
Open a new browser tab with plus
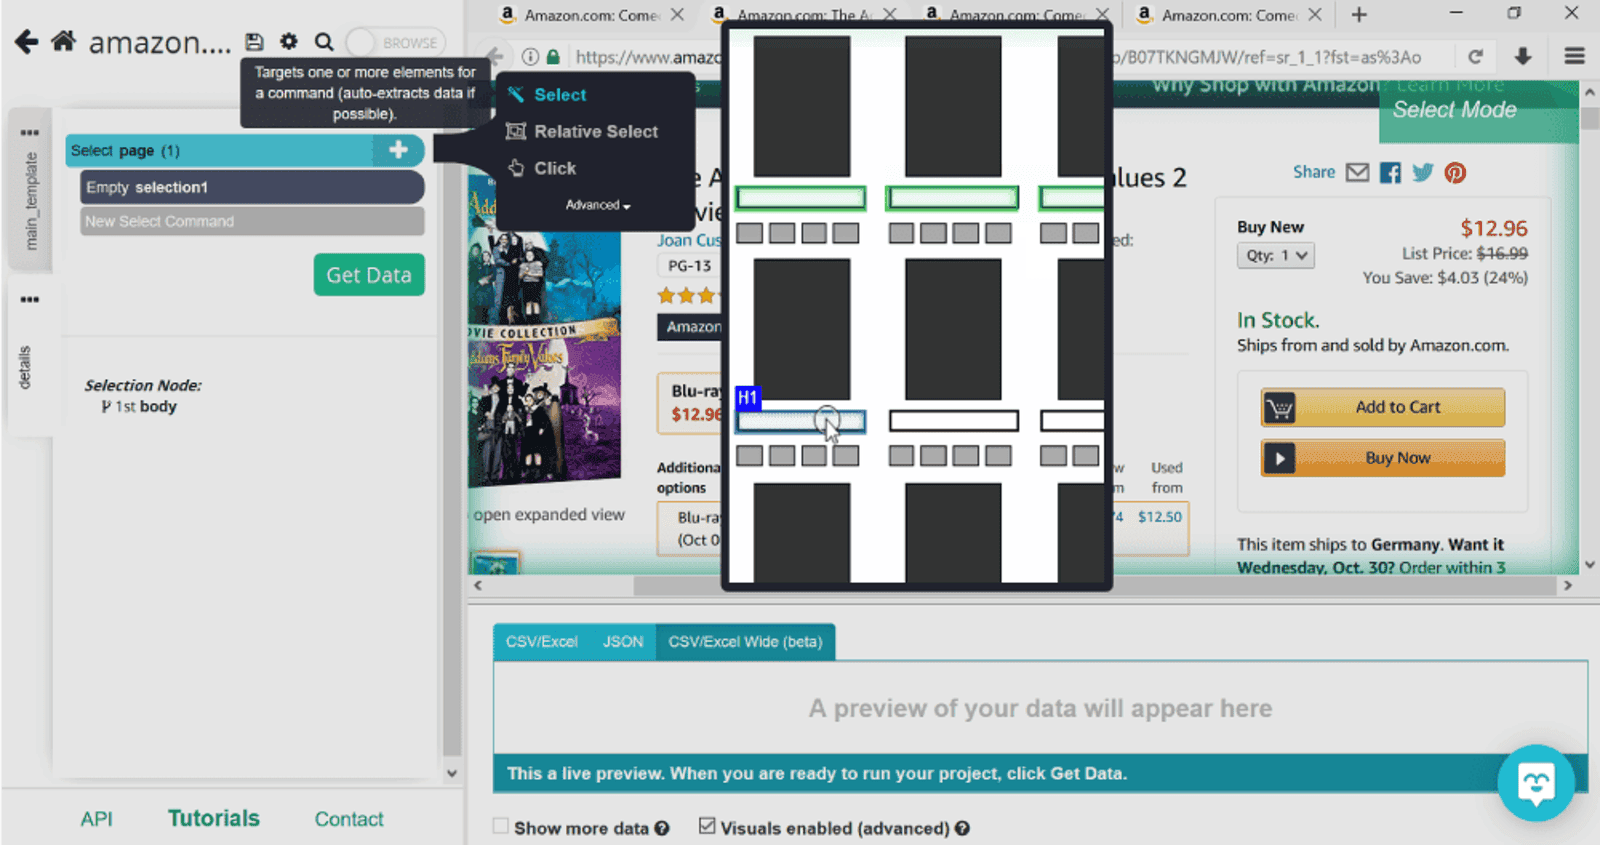[x=1359, y=15]
